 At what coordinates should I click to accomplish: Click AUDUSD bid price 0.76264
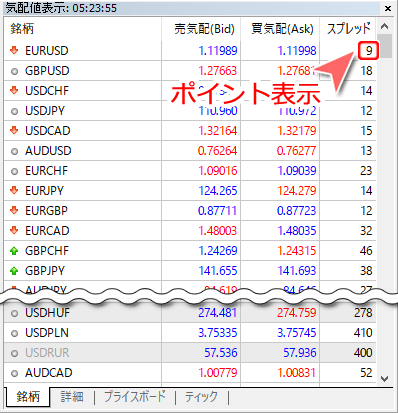click(217, 151)
